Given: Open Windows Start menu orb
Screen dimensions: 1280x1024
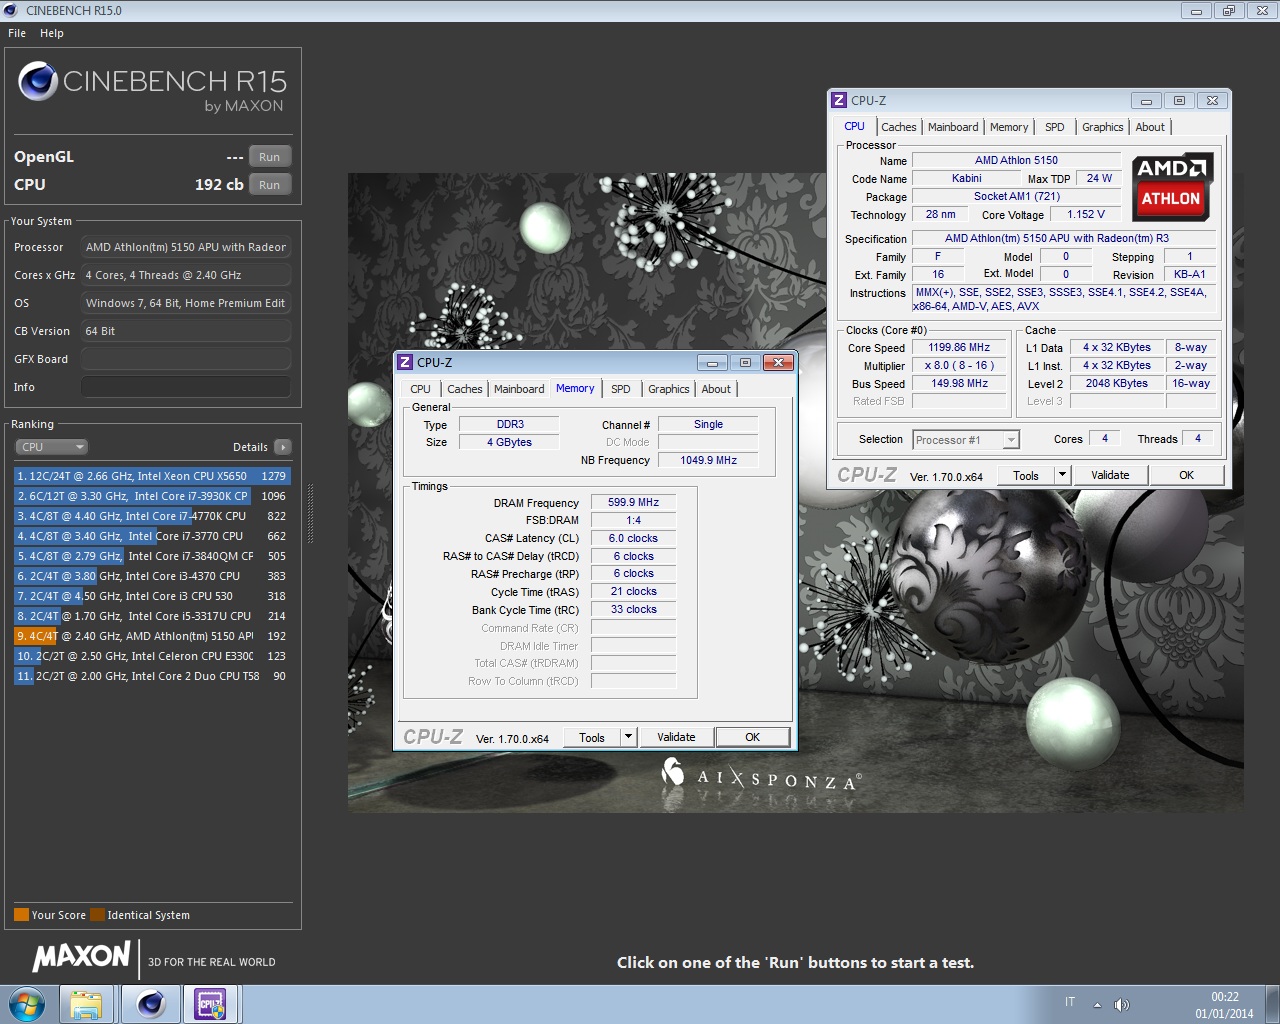Looking at the screenshot, I should tap(27, 1004).
